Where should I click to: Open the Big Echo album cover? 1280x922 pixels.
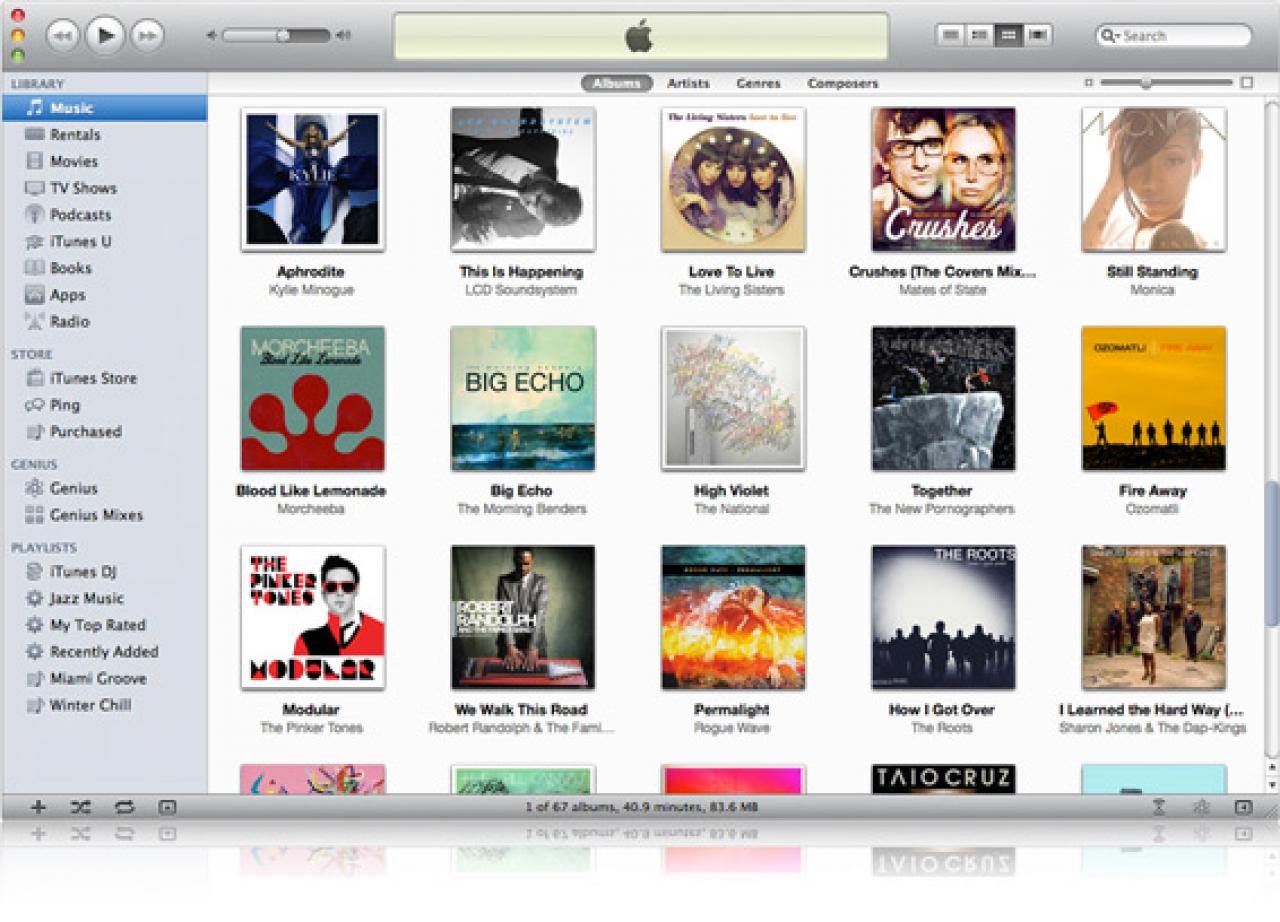[522, 398]
